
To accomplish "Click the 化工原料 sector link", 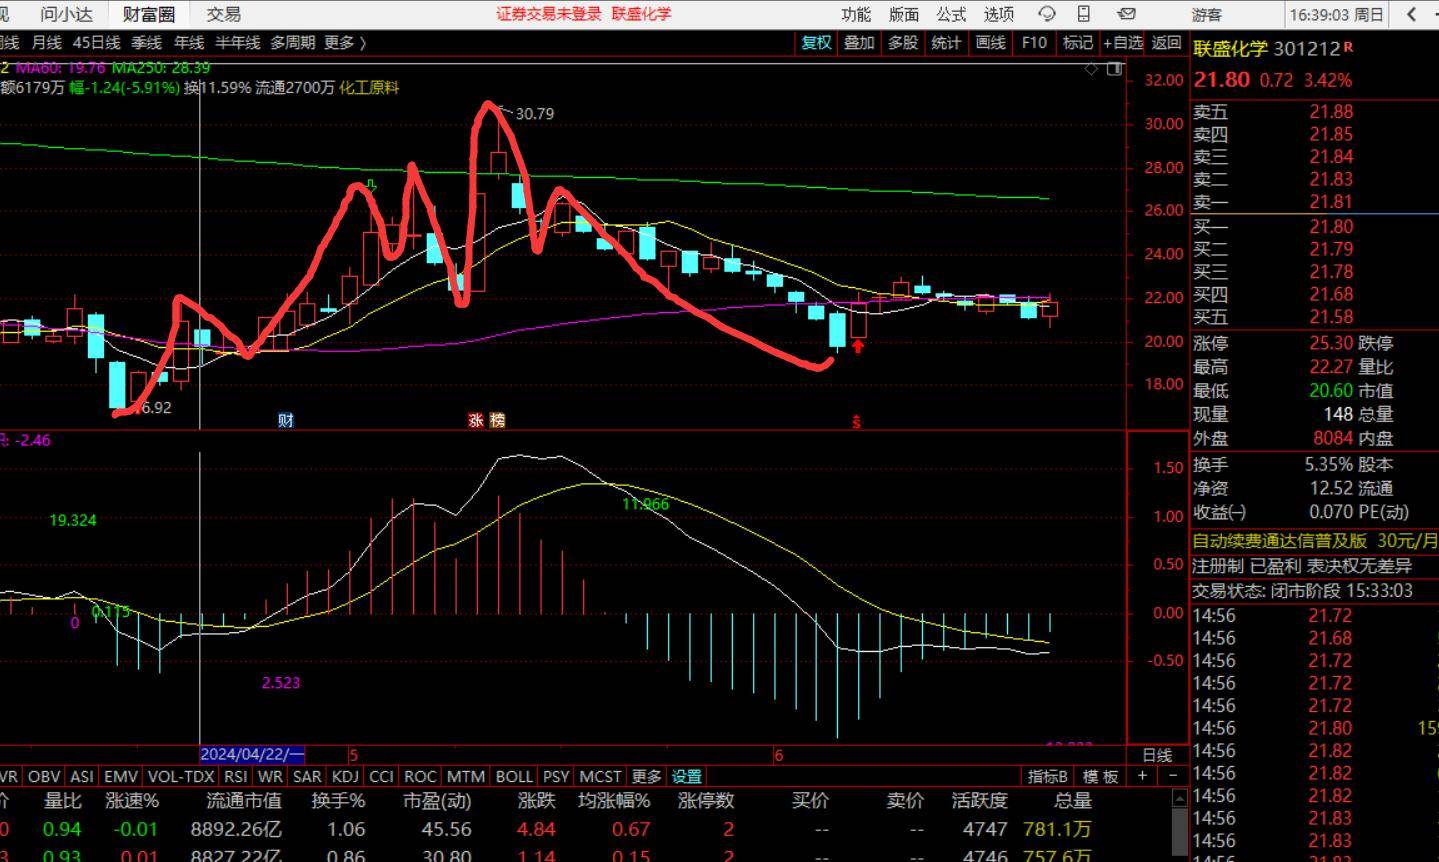I will click(x=368, y=88).
